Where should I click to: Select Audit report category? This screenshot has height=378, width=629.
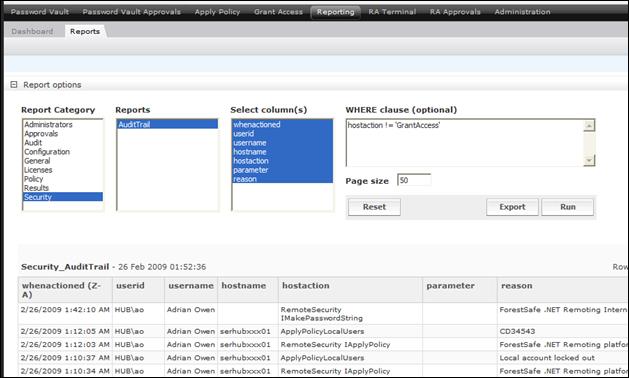(x=62, y=142)
